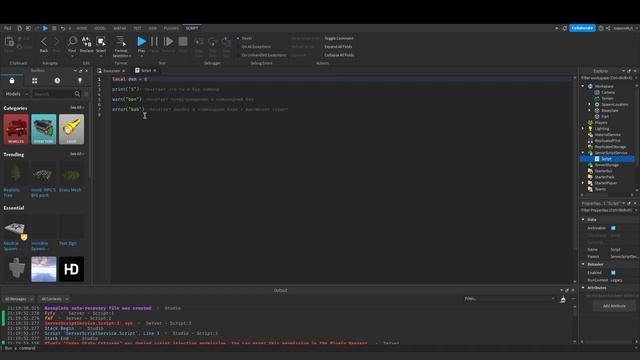Expand the StarterPlayer tree node
Screen dimensions: 640x360
pos(583,183)
